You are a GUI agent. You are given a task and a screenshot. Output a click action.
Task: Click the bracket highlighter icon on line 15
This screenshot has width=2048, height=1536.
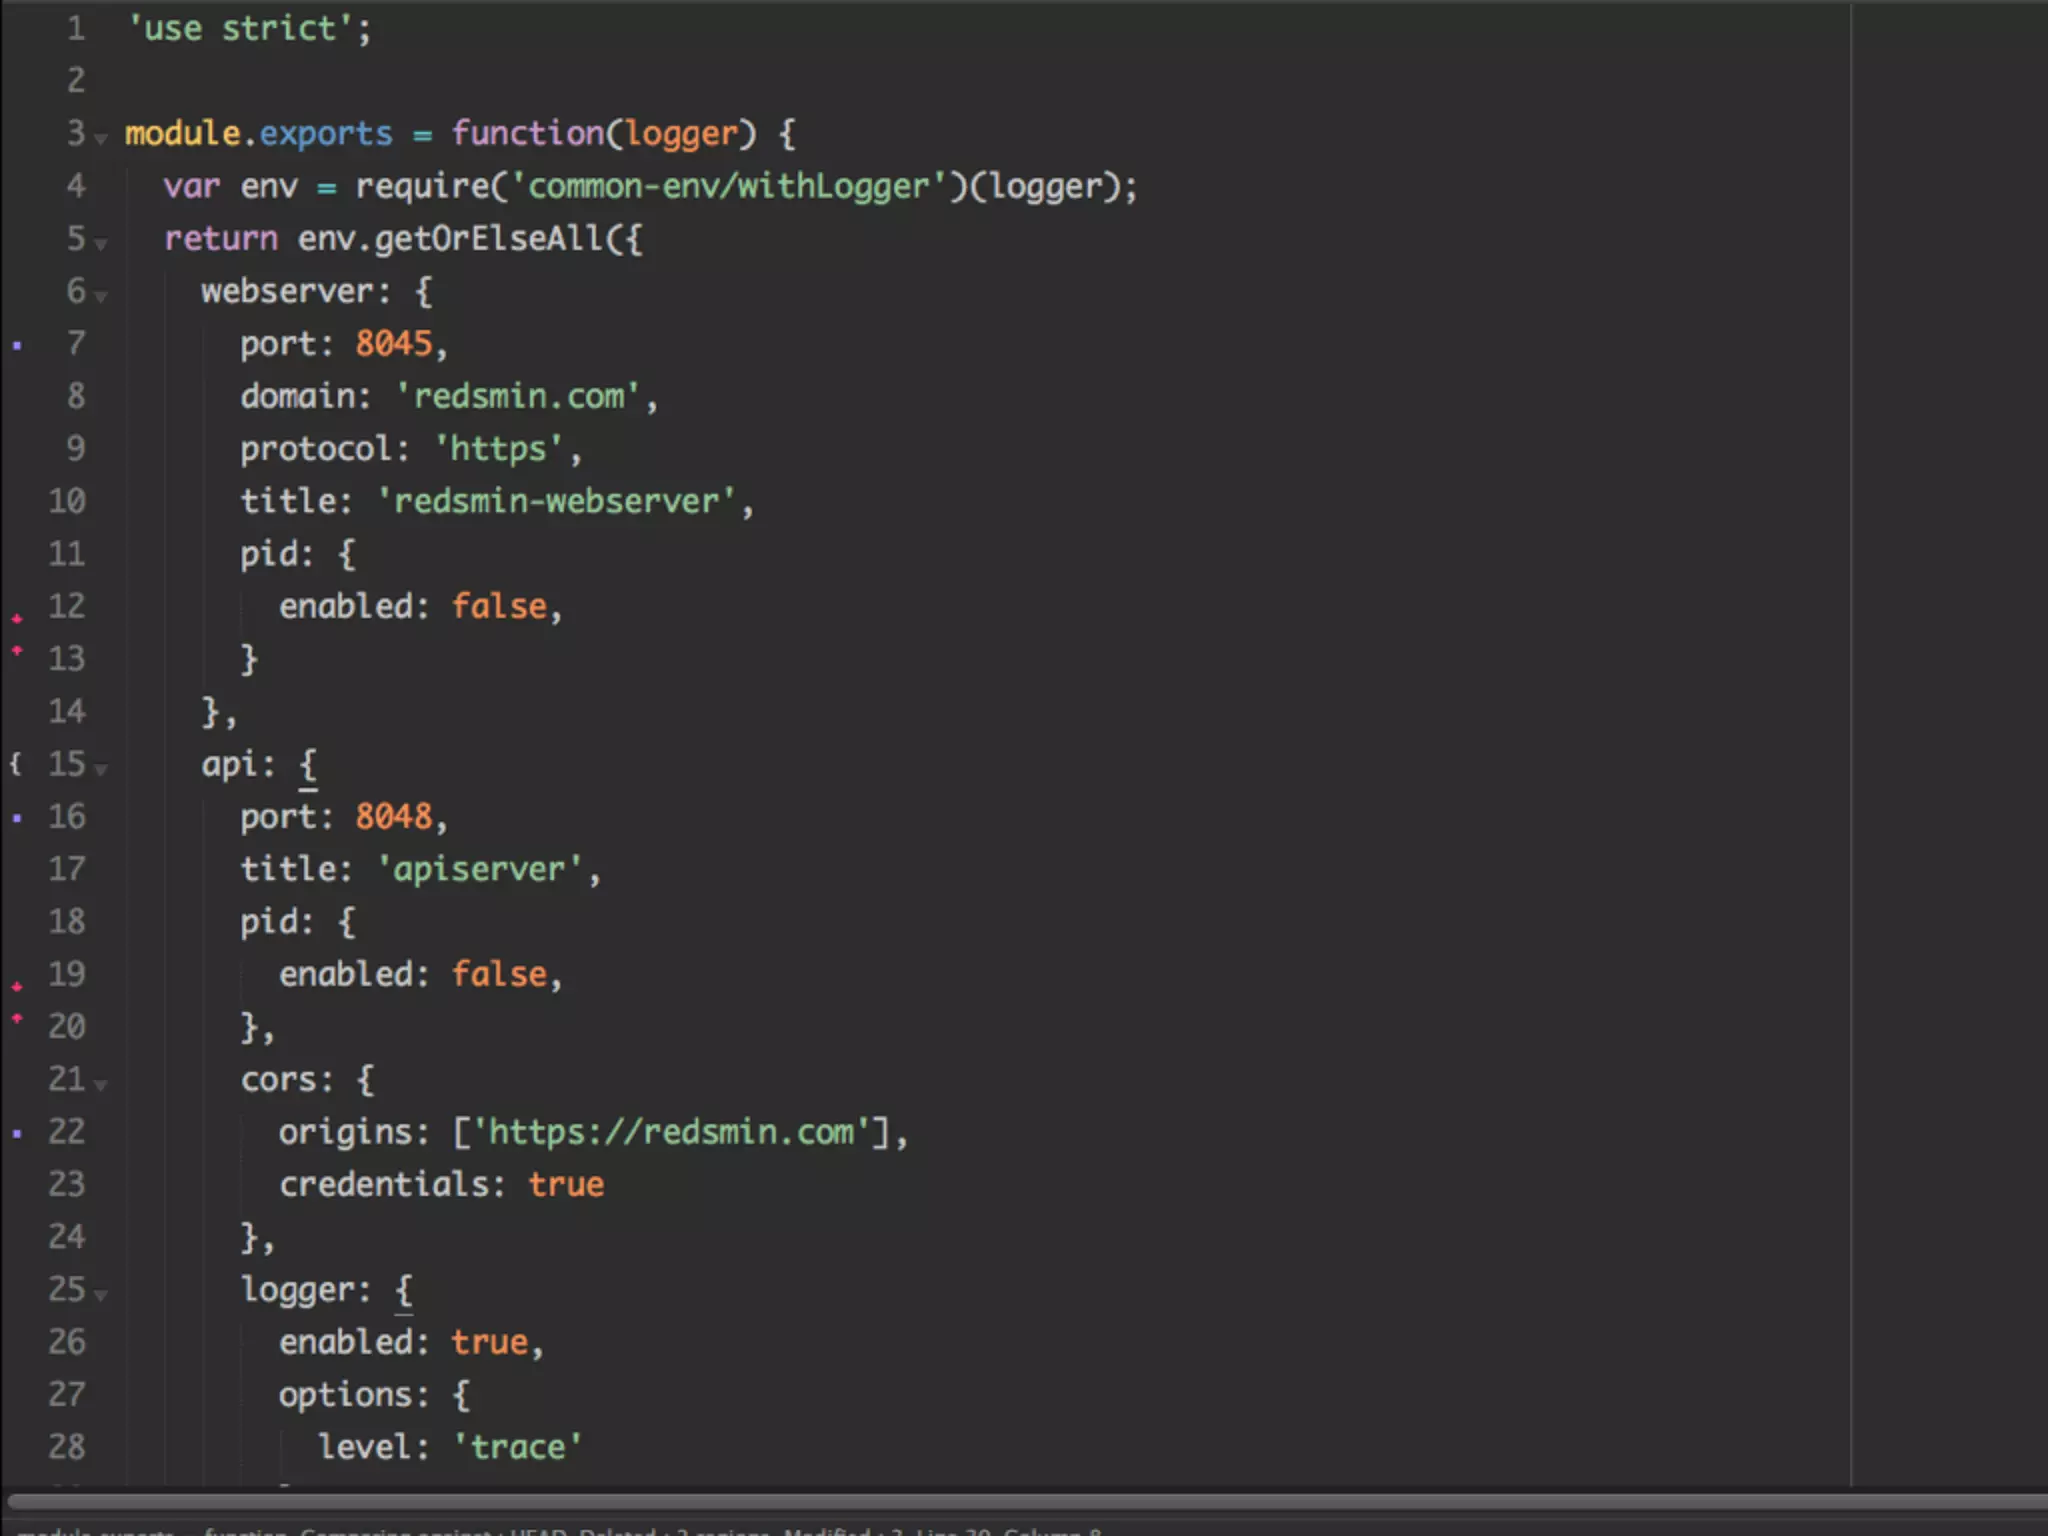15,765
